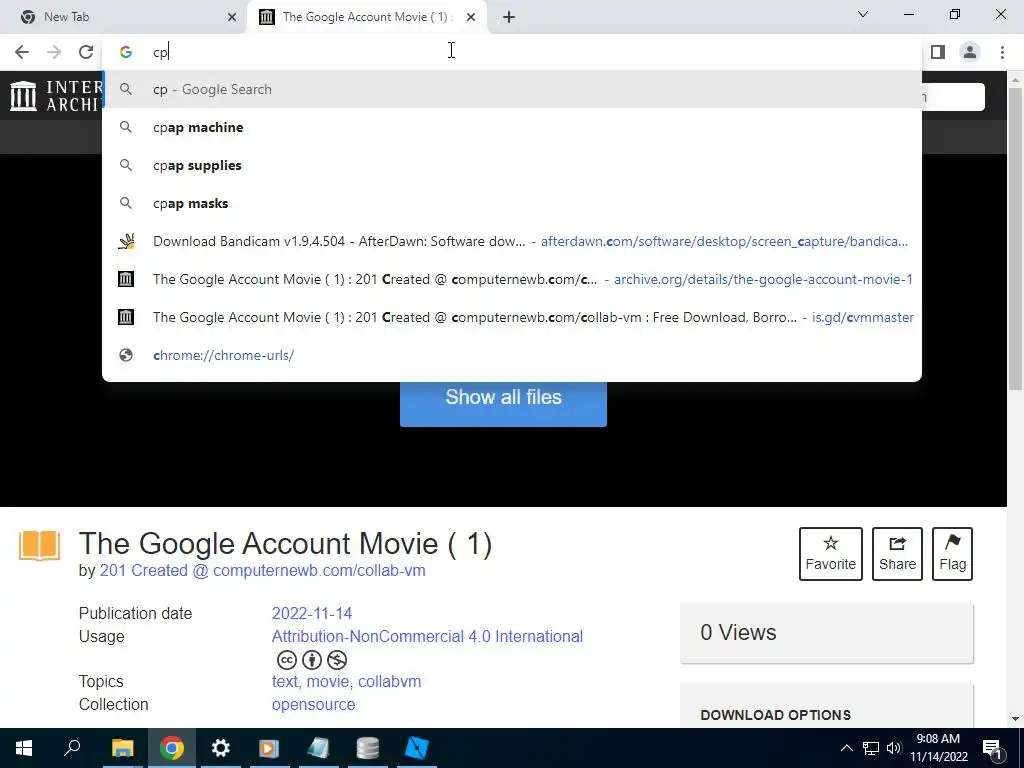1024x768 pixels.
Task: Open the 2022-11-14 publication date link
Action: 312,613
